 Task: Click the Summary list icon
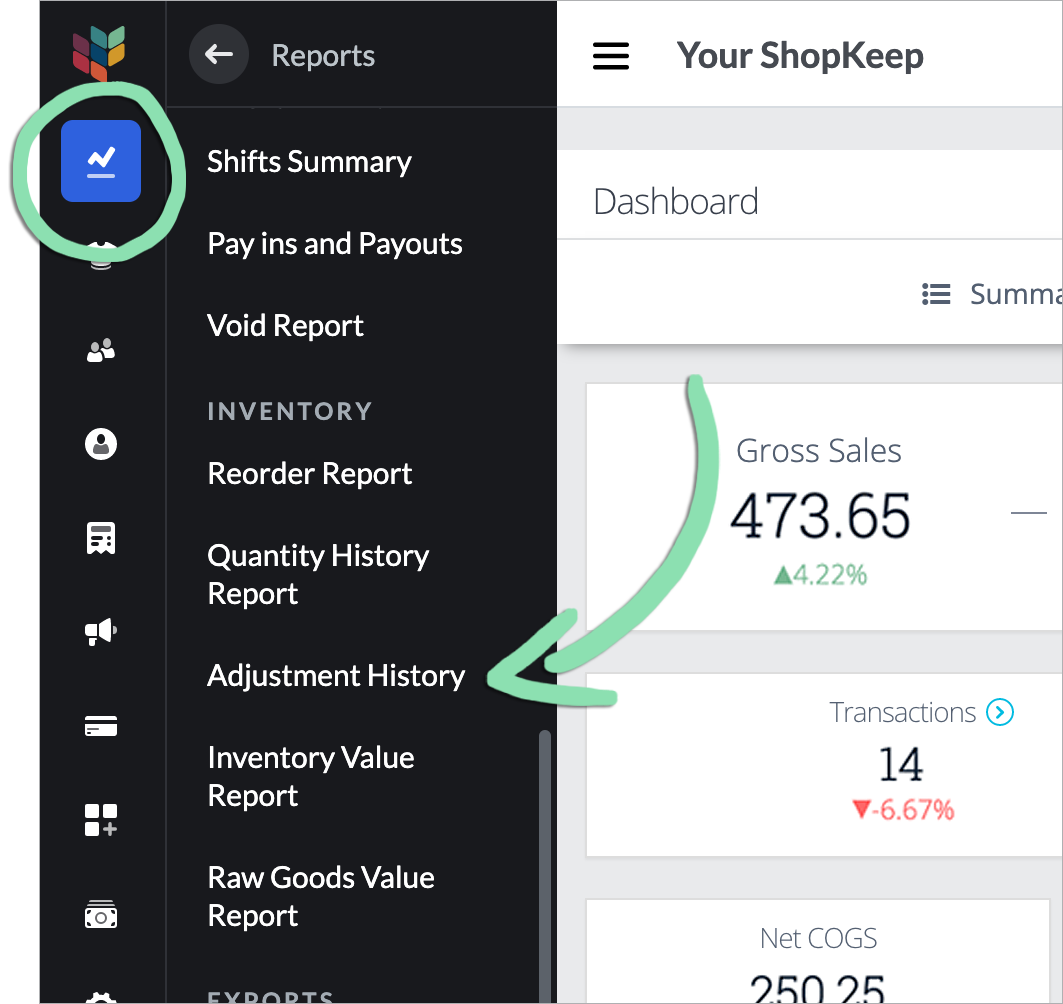coord(936,294)
